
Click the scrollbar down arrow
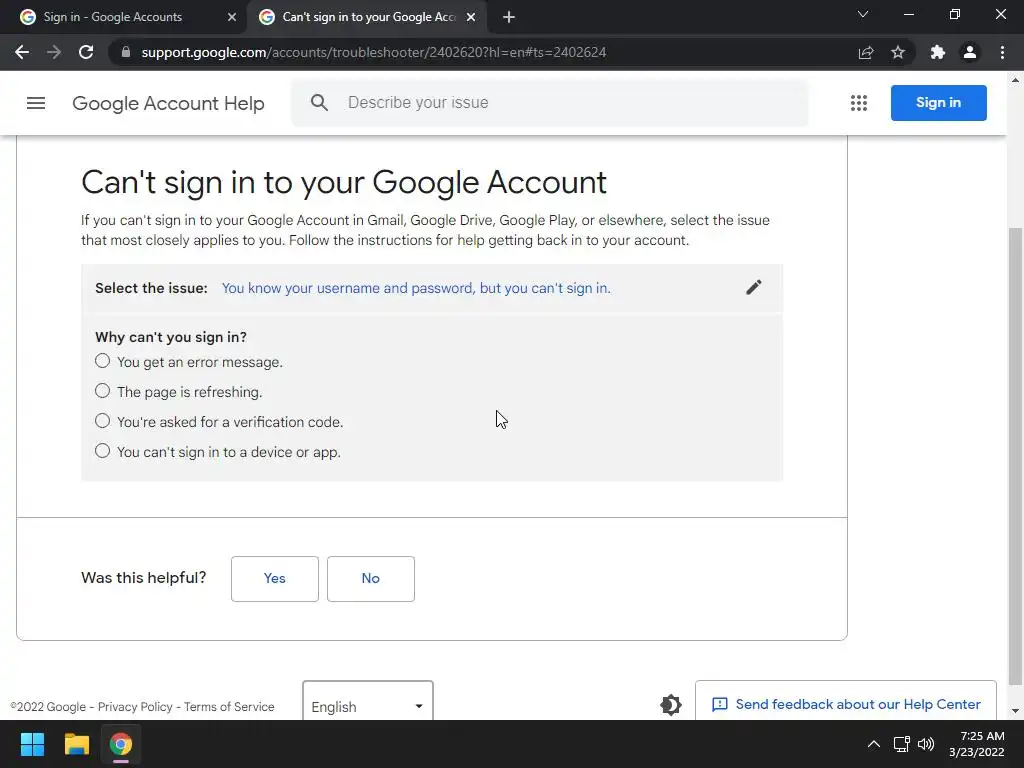tap(1015, 711)
